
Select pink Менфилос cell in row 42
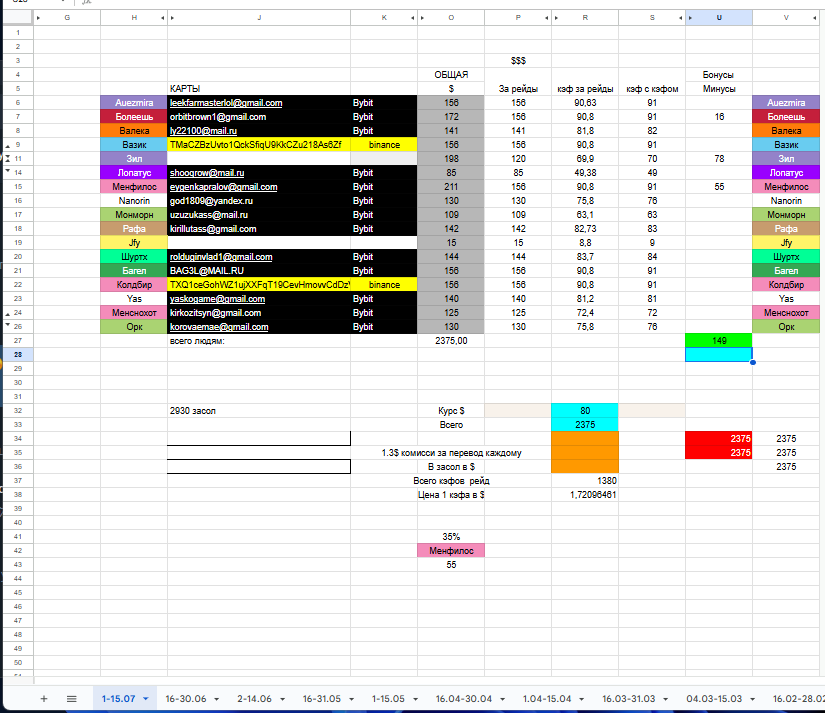pos(451,550)
